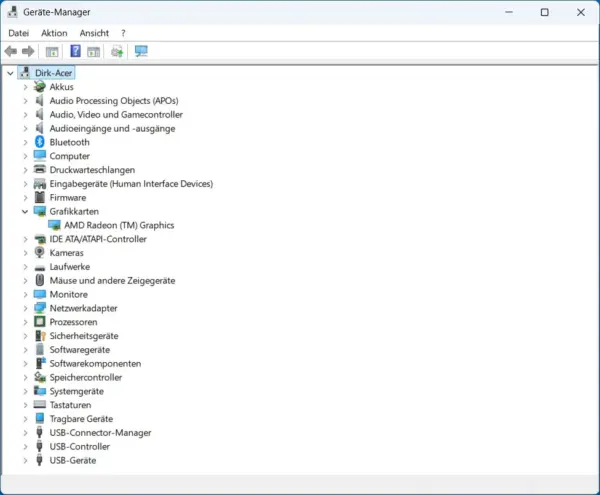Click the Laufwerke drive icon

pos(39,267)
